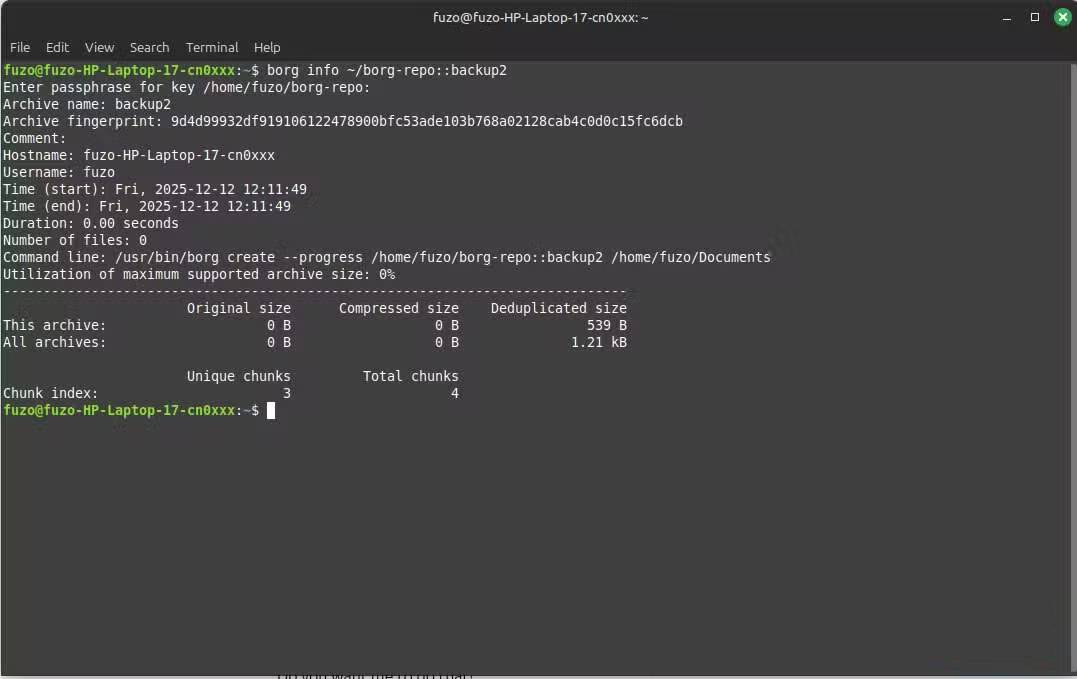Click the 'Total chunks' header

point(411,376)
